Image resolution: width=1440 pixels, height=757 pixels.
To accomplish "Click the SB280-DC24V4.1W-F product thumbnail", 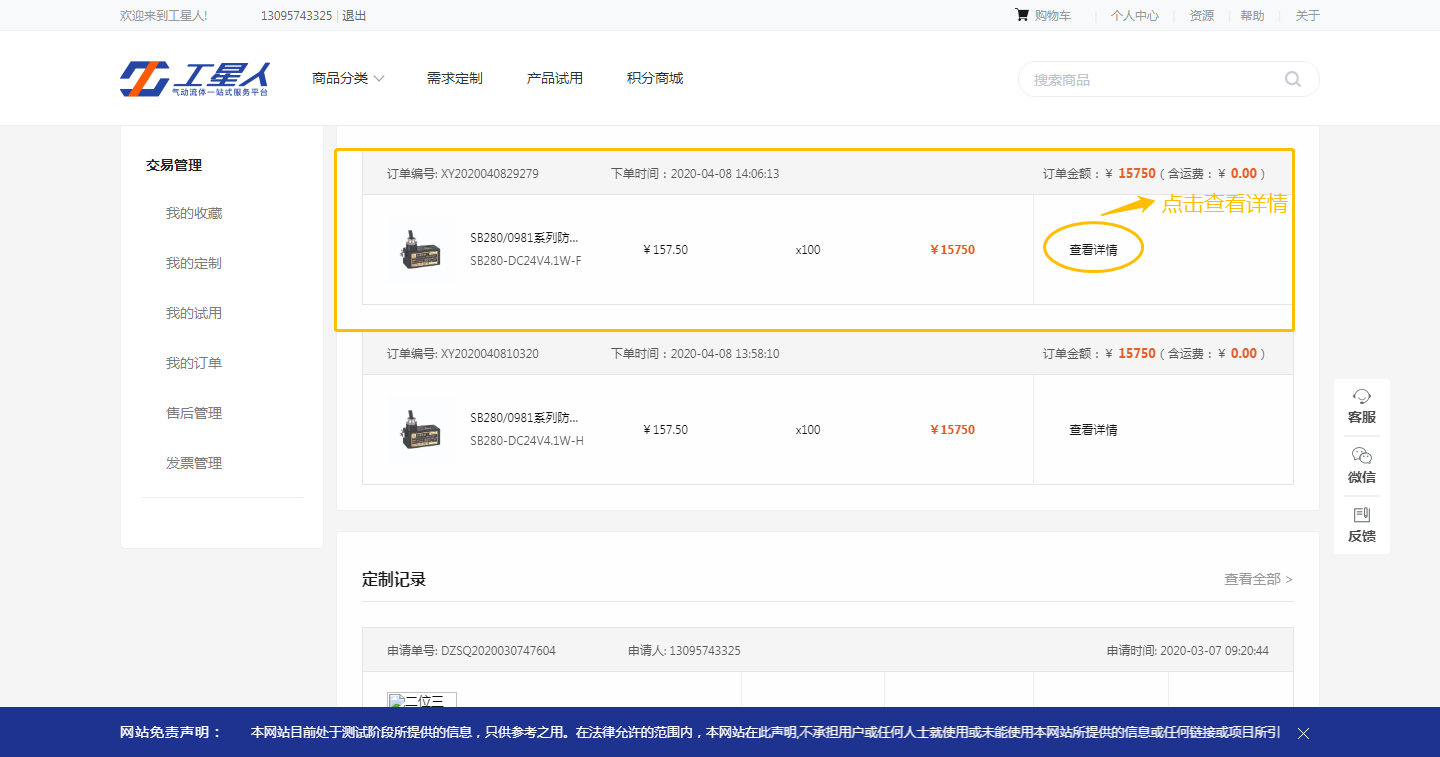I will click(x=422, y=250).
